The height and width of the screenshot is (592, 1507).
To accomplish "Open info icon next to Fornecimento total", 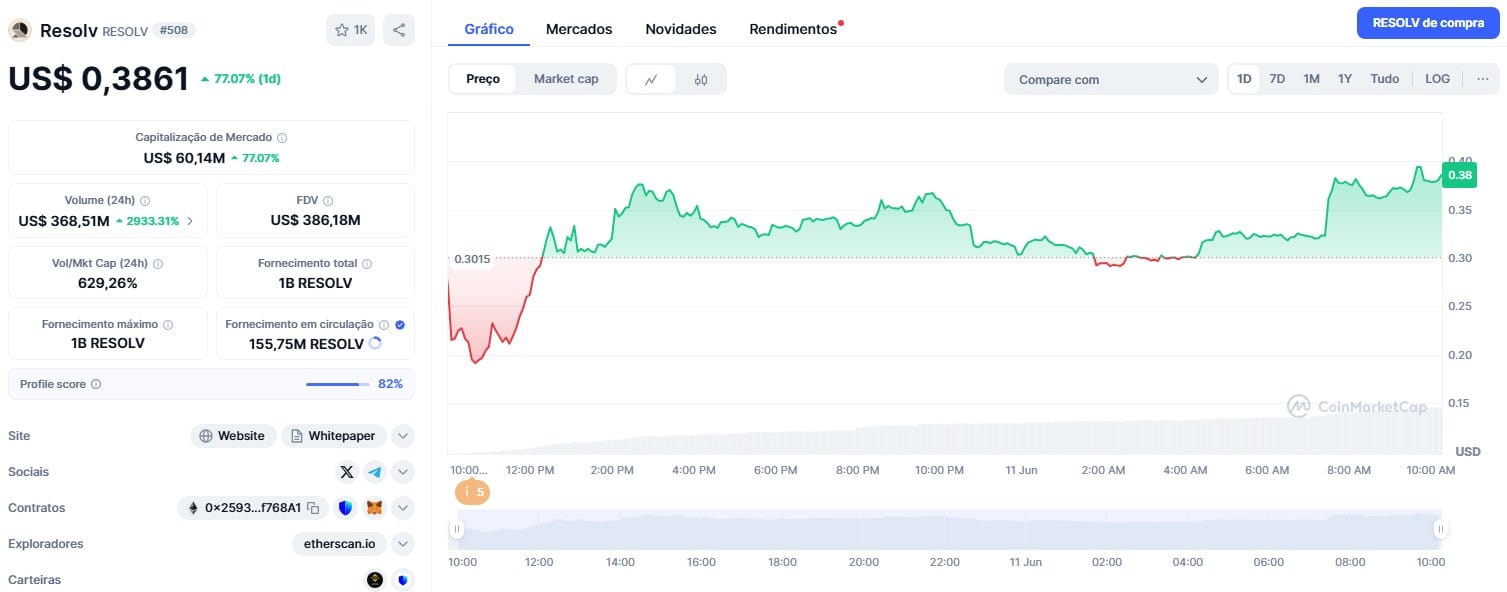I will coord(367,264).
